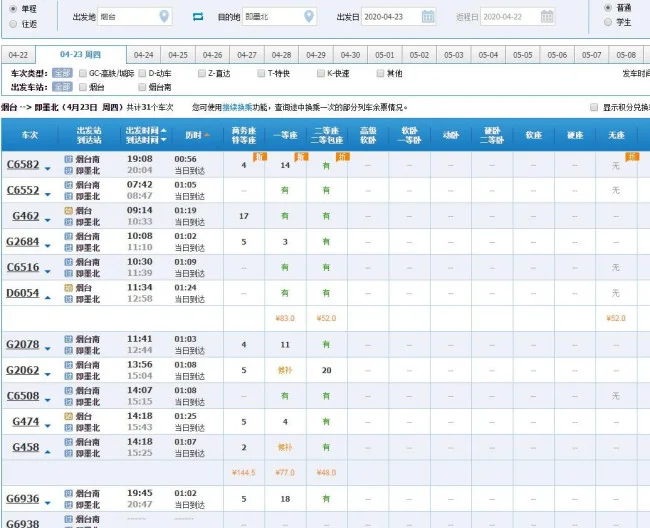Check 其他 train type checkbox
The height and width of the screenshot is (528, 650).
380,73
